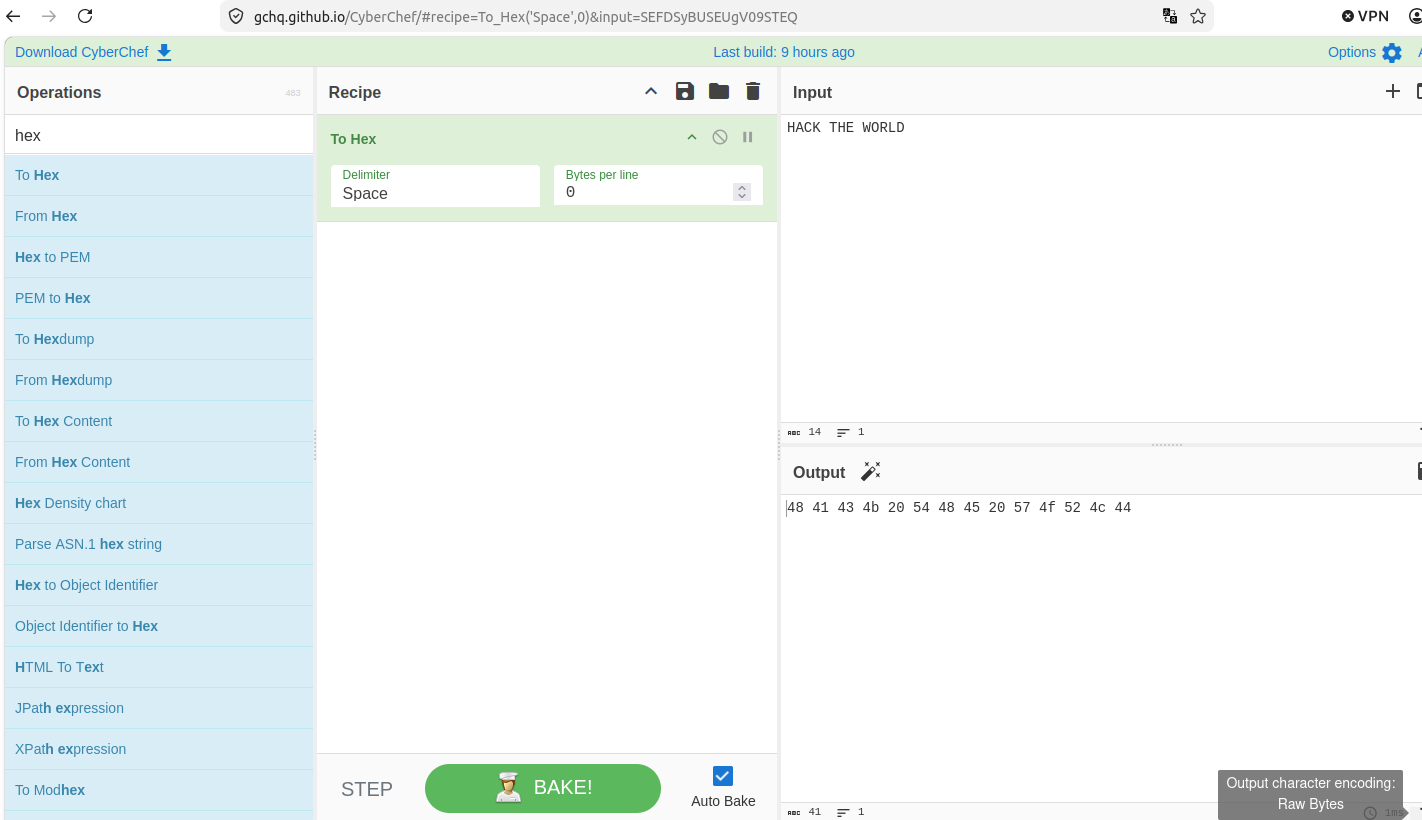This screenshot has height=820, width=1422.
Task: Click the operations search box containing hex
Action: (x=159, y=135)
